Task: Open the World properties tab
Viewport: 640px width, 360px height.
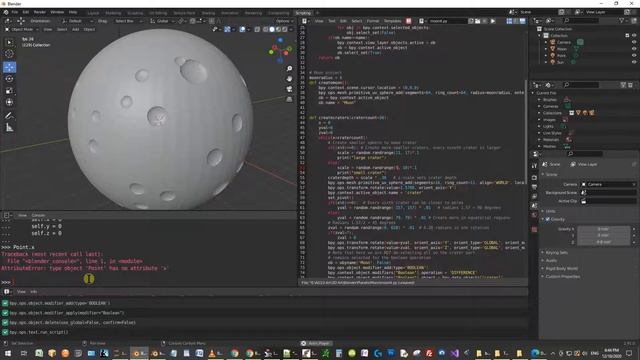Action: pyautogui.click(x=534, y=215)
